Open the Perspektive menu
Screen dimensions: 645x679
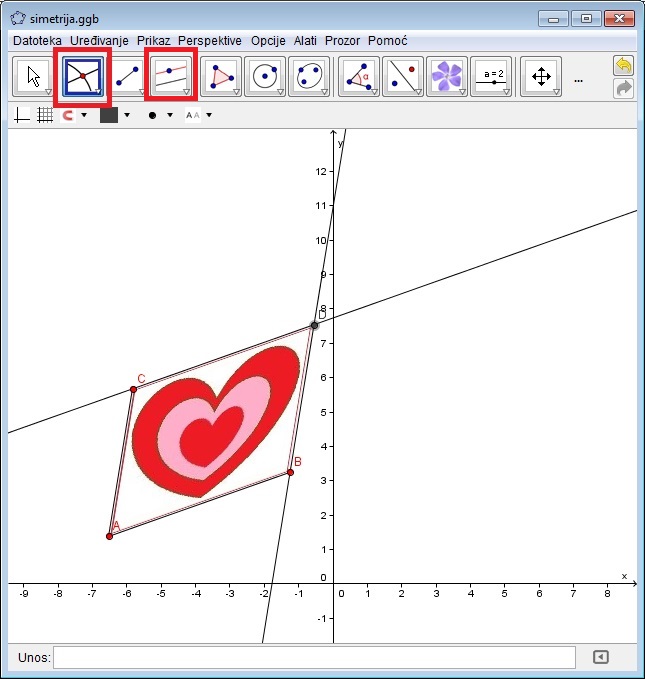coord(210,41)
